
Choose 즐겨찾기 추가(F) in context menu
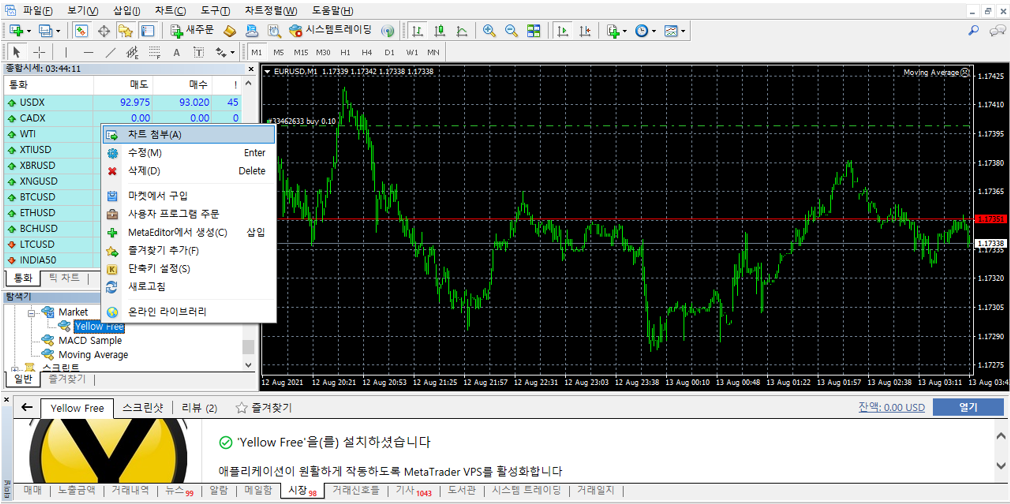189,250
